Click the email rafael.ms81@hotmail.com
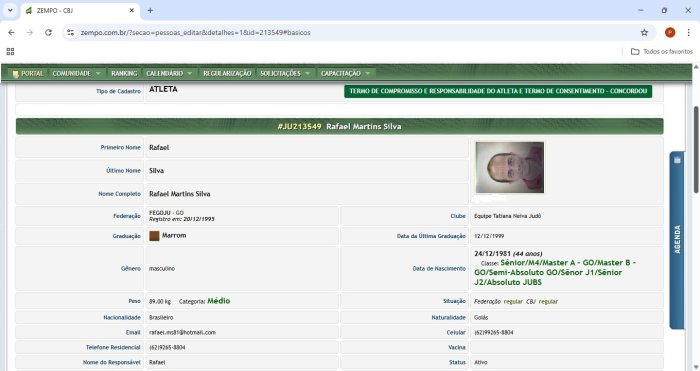700x371 pixels. [x=182, y=333]
